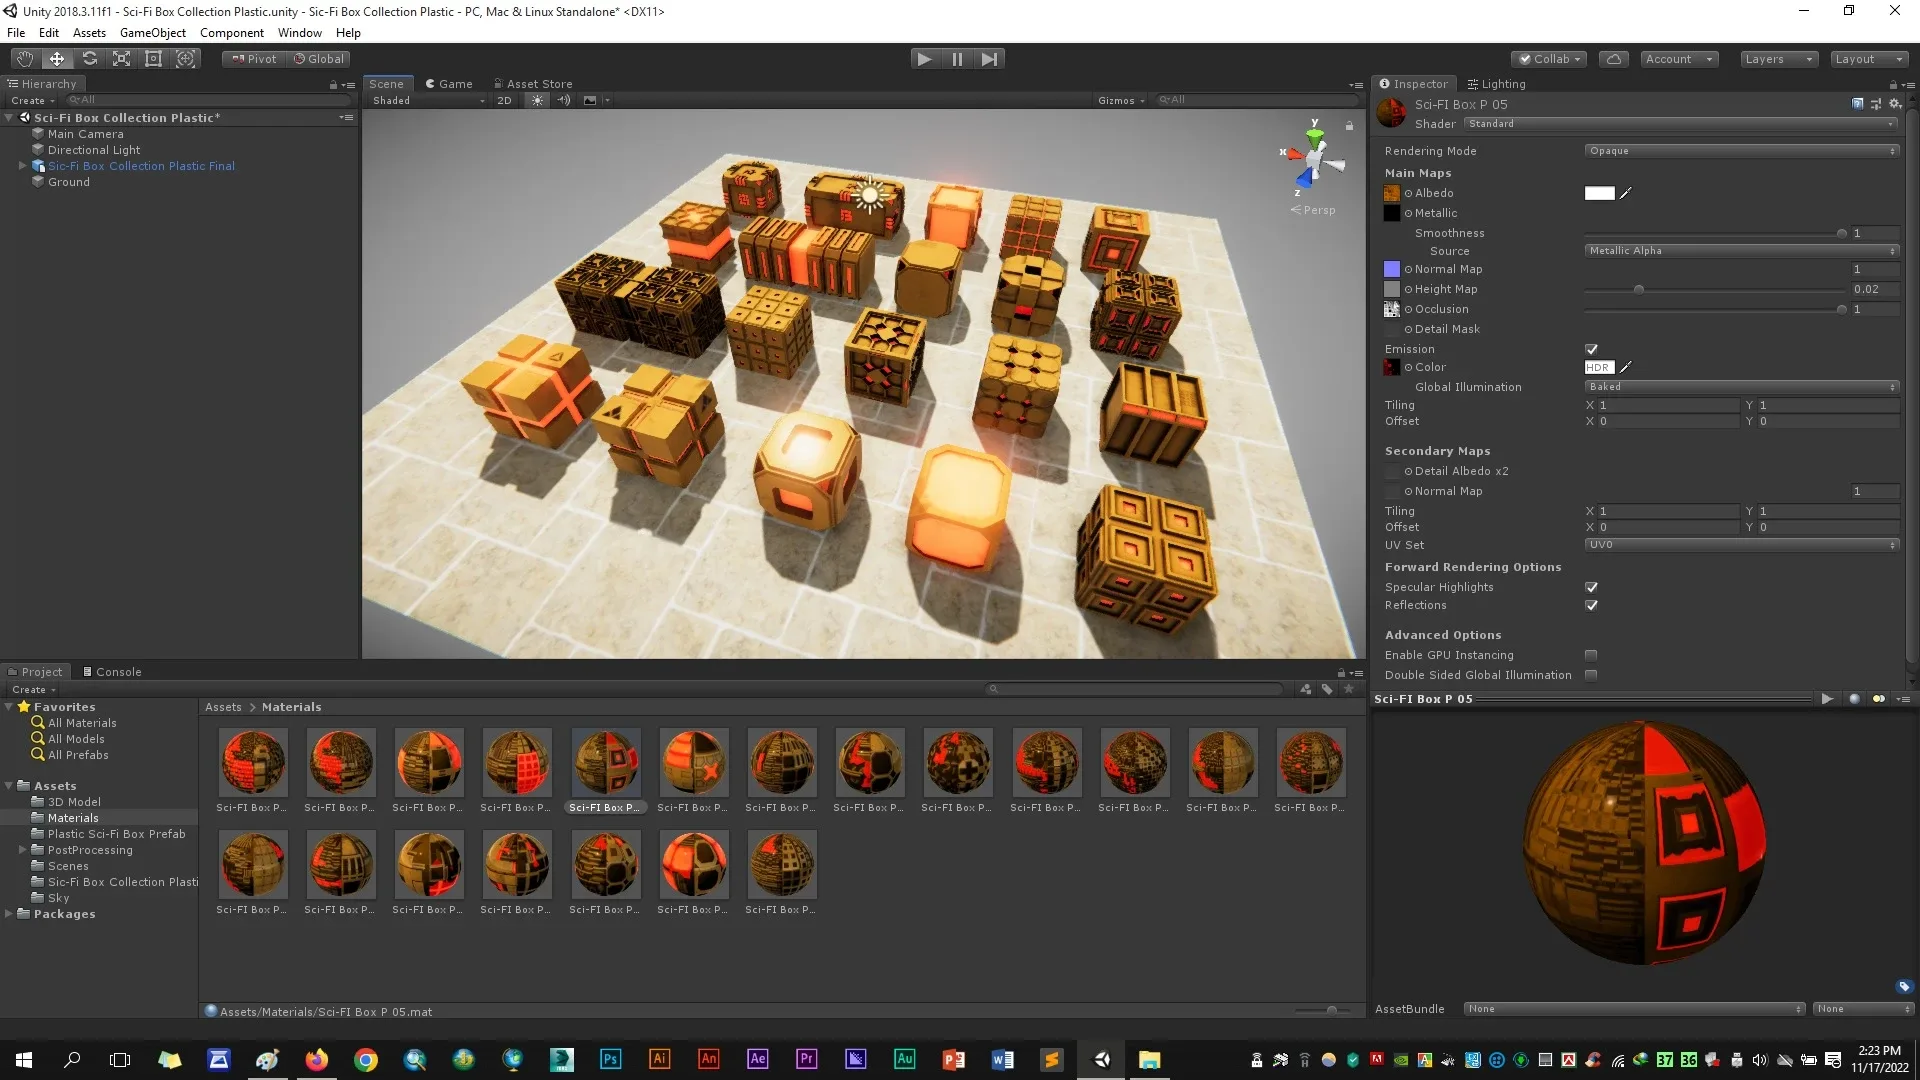The height and width of the screenshot is (1080, 1920).
Task: Switch to the Lighting tab
Action: tap(1496, 84)
